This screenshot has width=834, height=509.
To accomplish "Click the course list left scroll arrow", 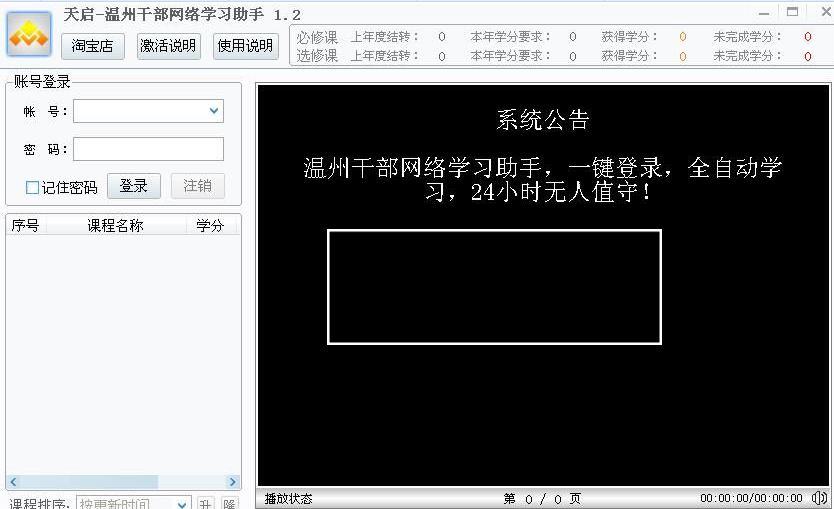I will click(13, 482).
